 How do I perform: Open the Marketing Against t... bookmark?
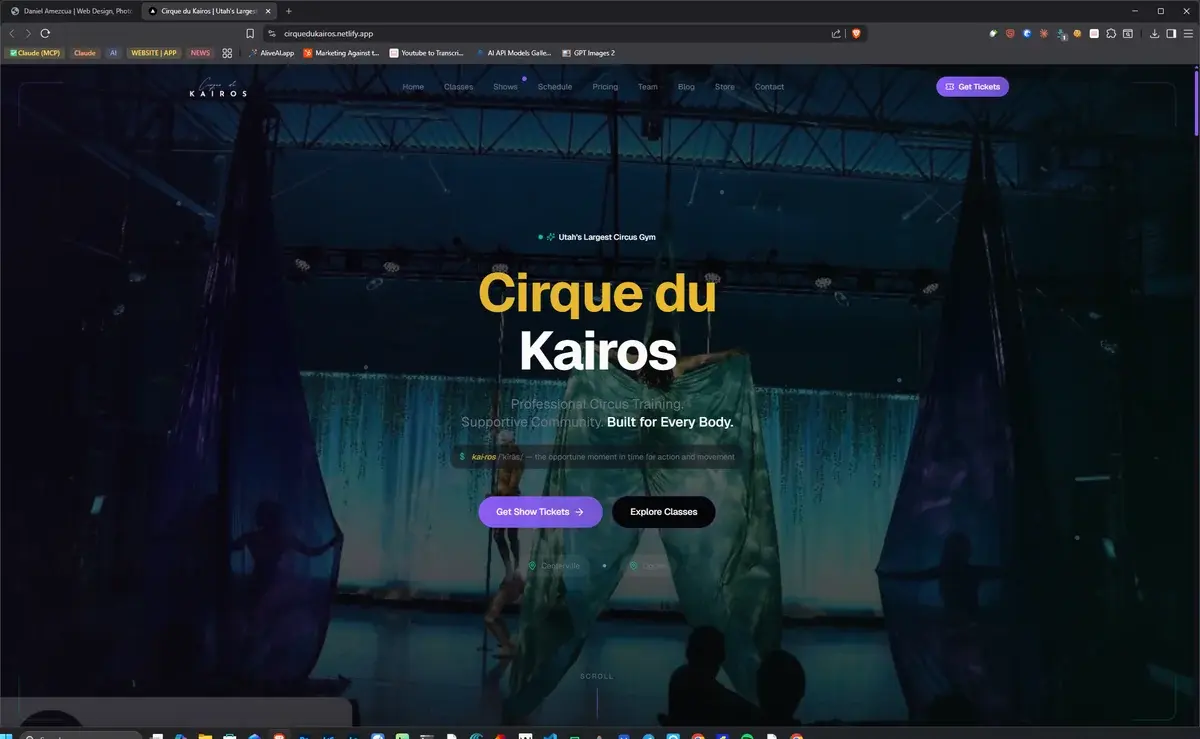point(342,53)
